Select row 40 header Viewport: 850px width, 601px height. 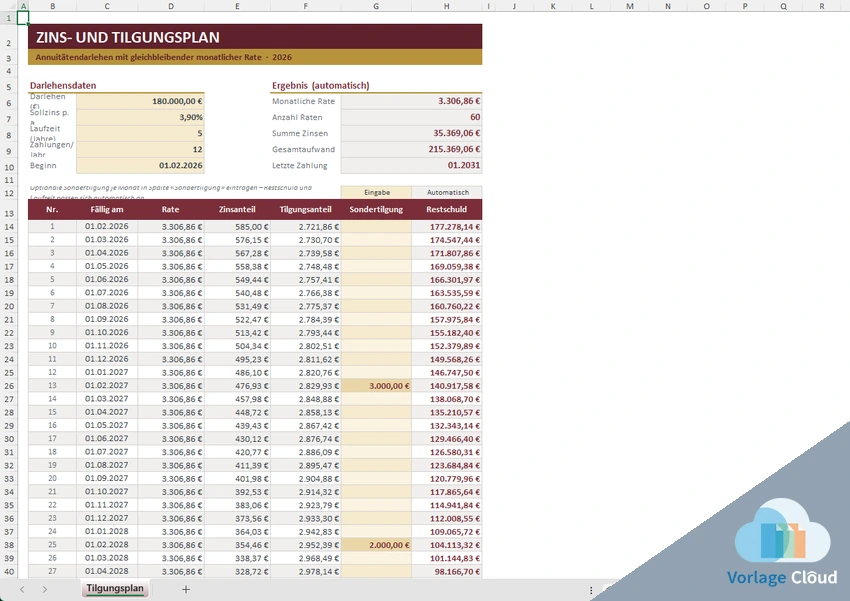click(9, 571)
